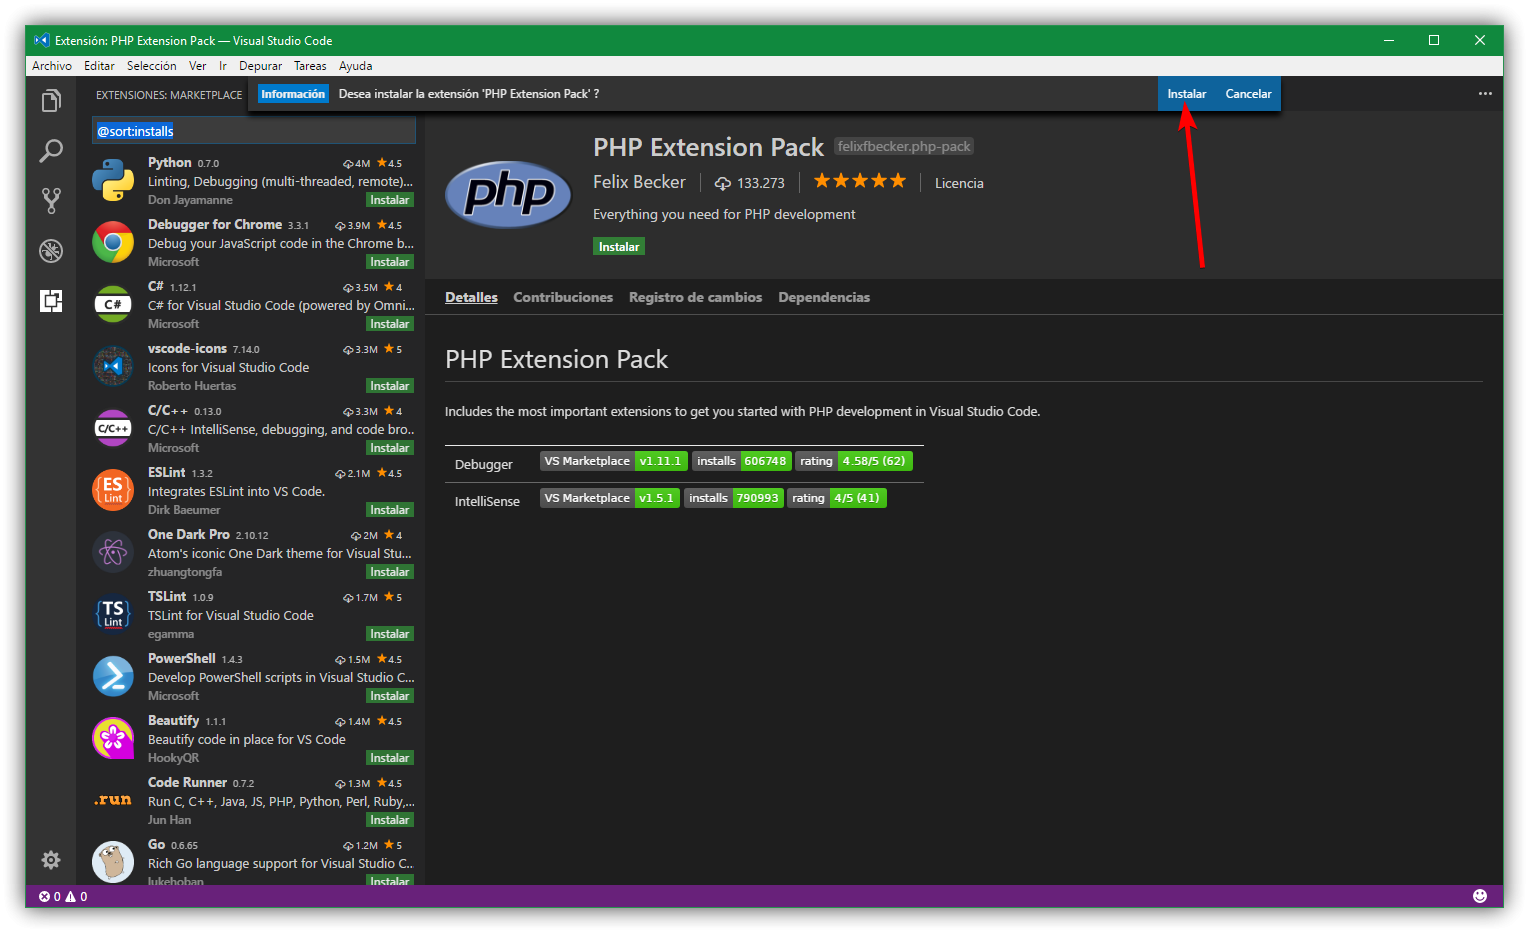Select the felixfbecker.php-pack identifier label

tap(904, 146)
